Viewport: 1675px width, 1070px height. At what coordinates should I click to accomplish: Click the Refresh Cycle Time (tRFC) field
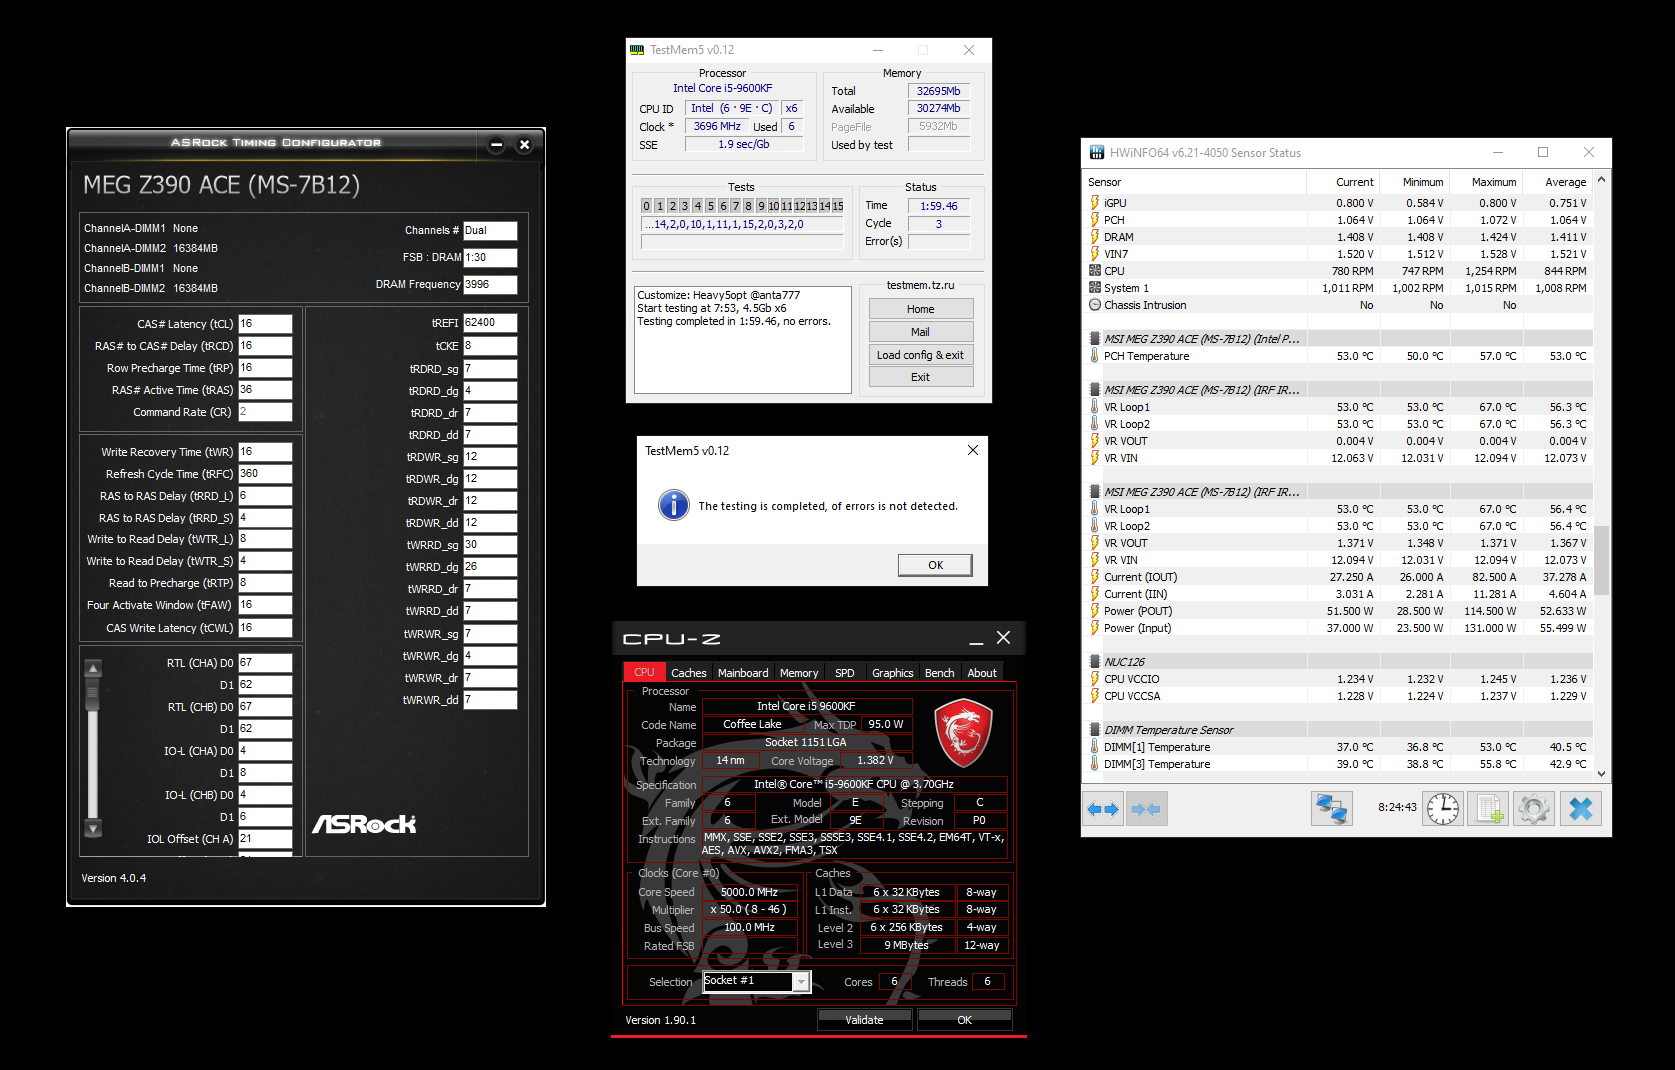pos(265,474)
